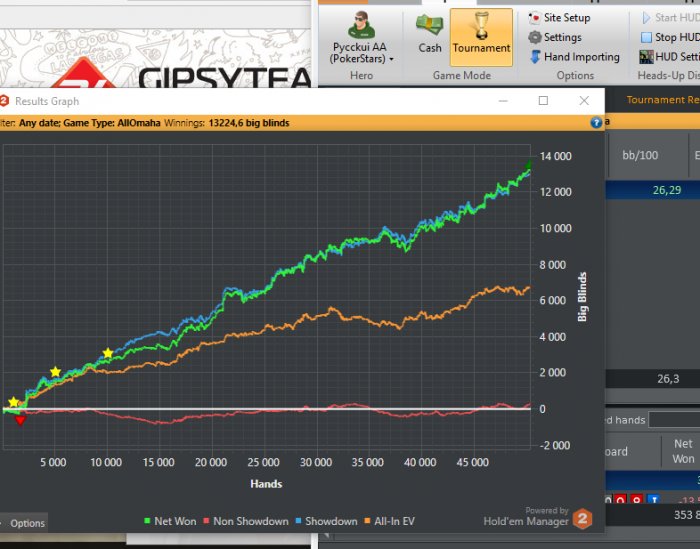Click the 45 000 x-axis value
Image resolution: width=700 pixels, height=549 pixels.
pos(472,462)
